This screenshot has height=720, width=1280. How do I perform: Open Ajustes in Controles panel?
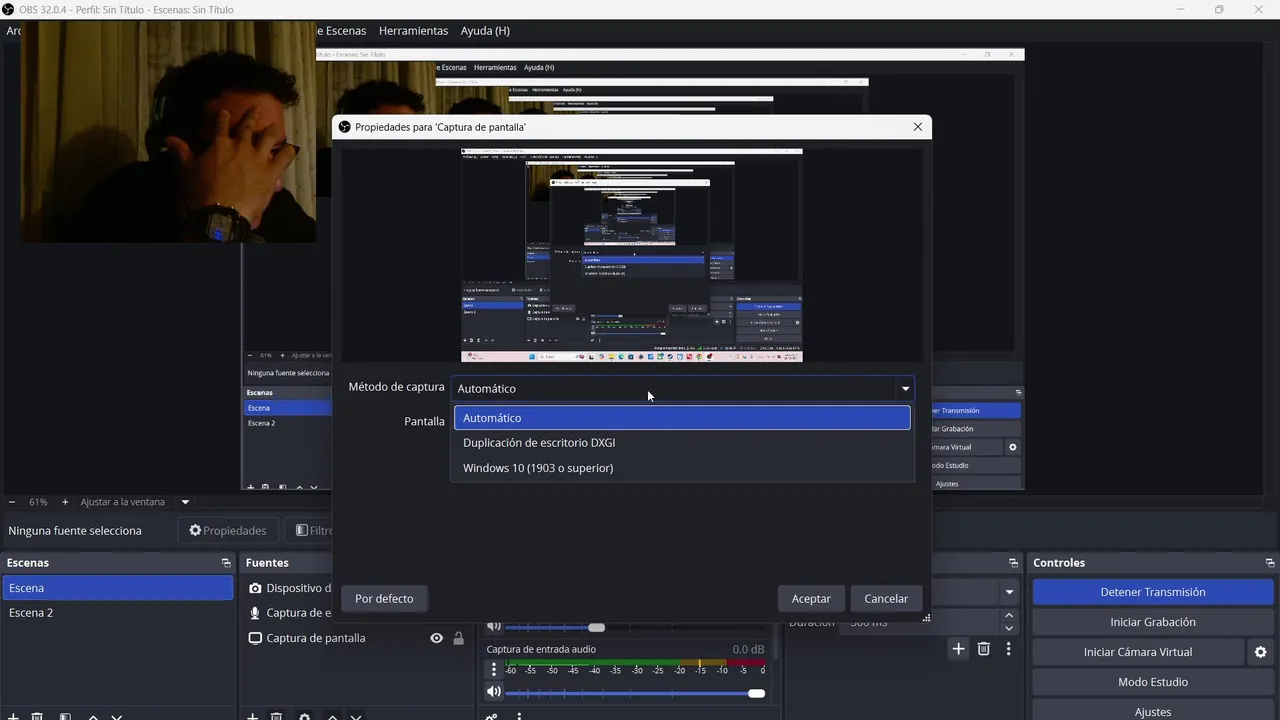pyautogui.click(x=1153, y=711)
